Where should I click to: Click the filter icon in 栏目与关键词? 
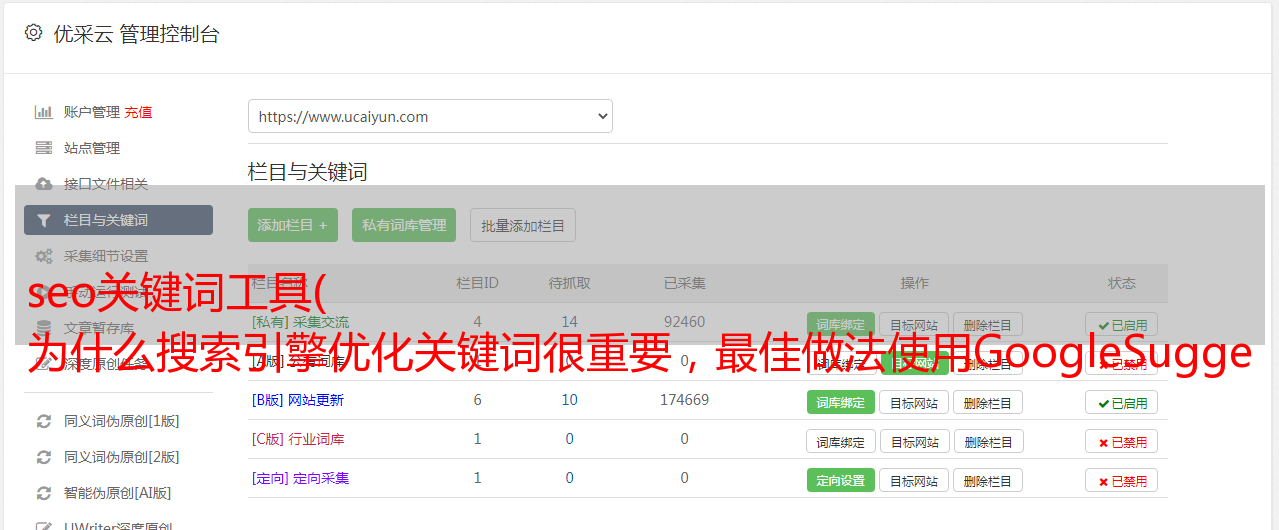pyautogui.click(x=43, y=220)
